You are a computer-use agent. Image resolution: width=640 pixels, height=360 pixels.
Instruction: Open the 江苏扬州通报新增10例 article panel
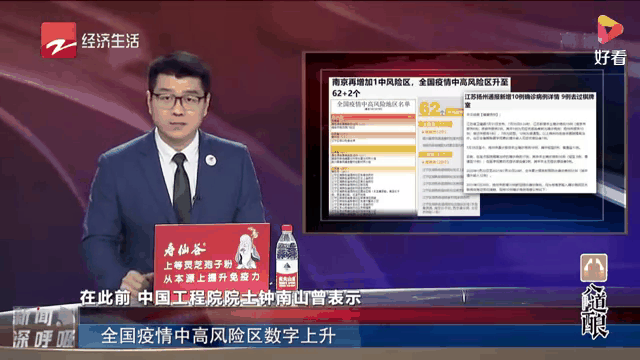coord(530,142)
